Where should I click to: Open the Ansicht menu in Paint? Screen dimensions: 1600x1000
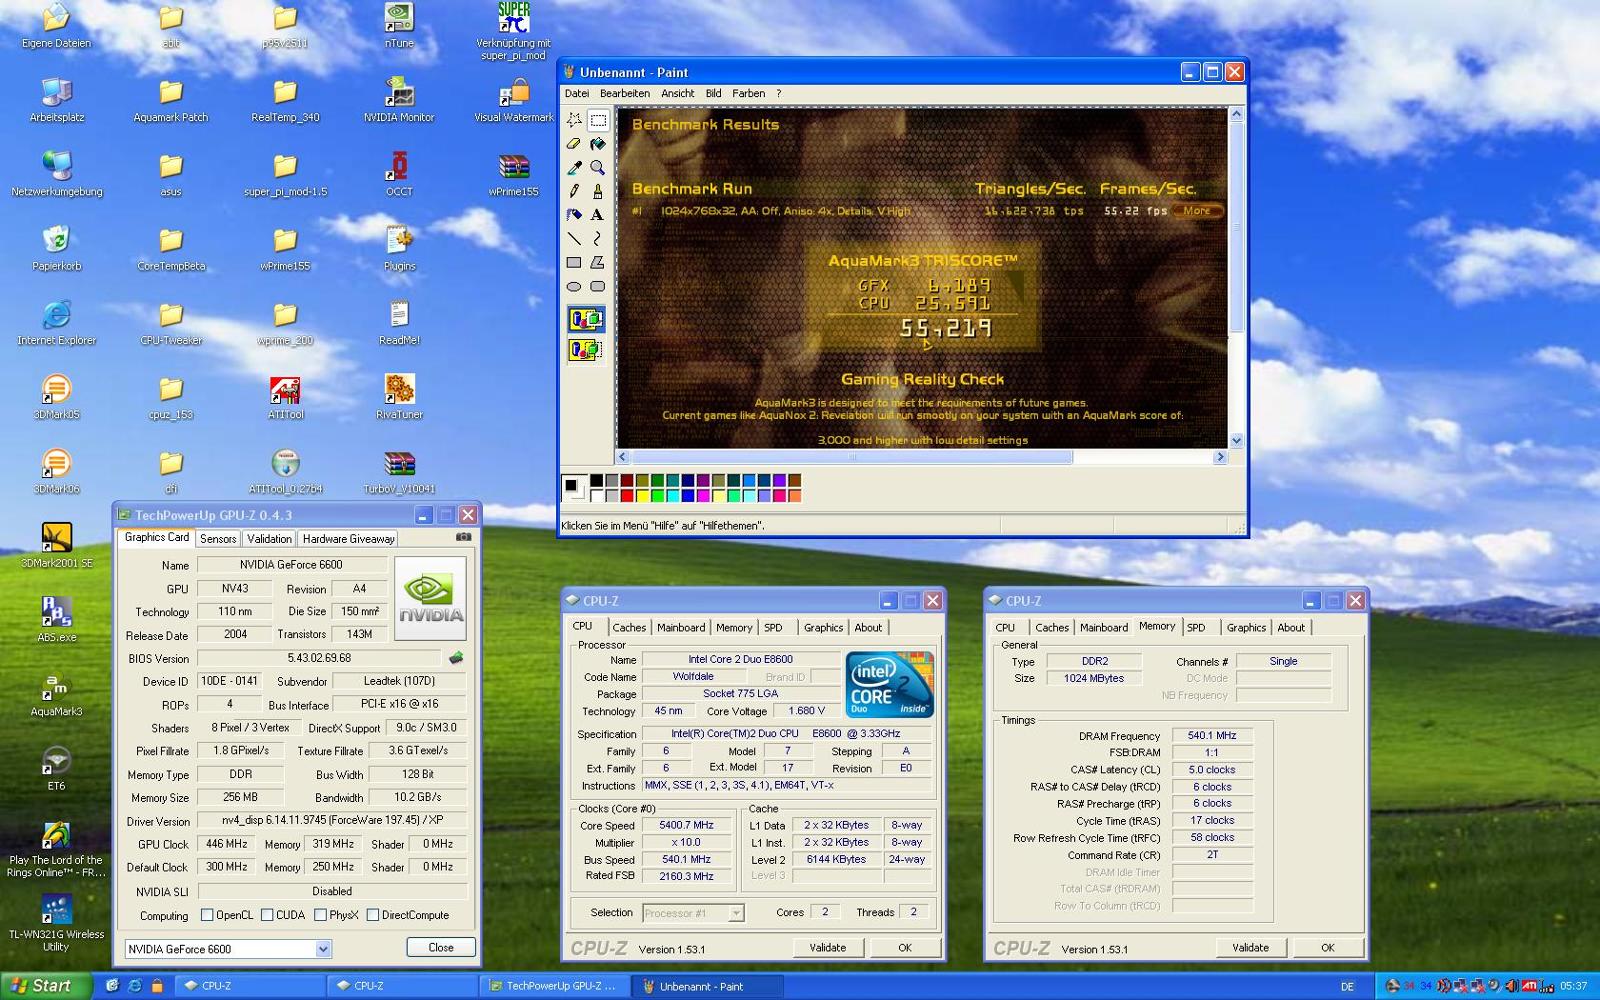678,94
